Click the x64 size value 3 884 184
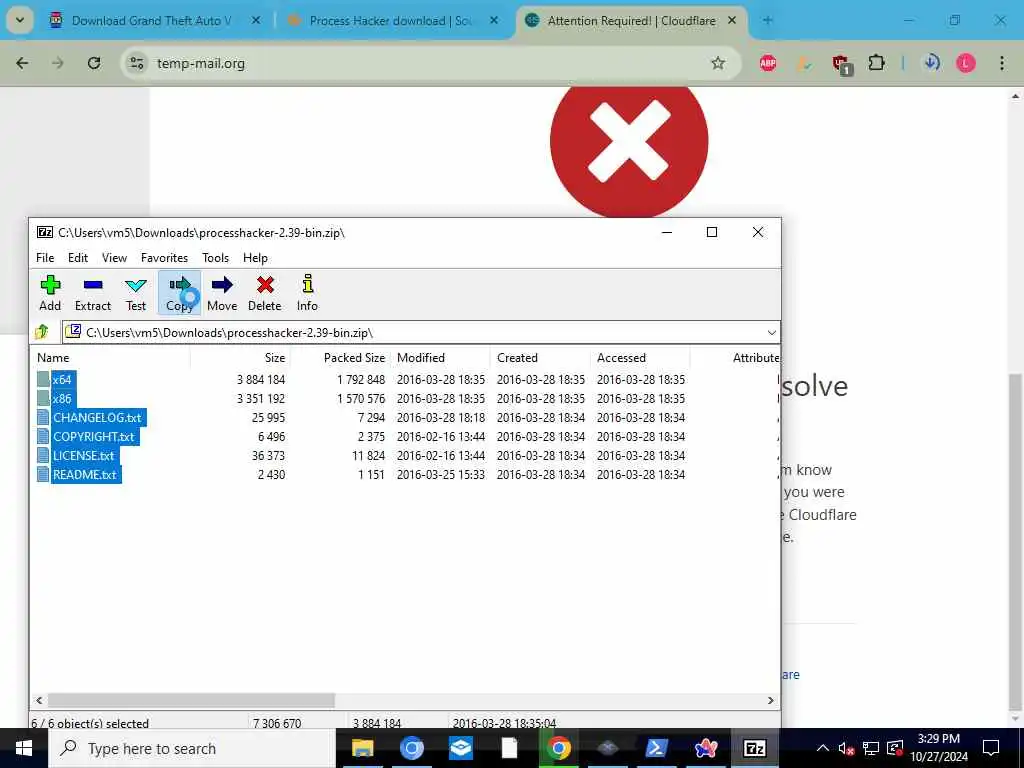This screenshot has height=768, width=1024. click(x=261, y=379)
